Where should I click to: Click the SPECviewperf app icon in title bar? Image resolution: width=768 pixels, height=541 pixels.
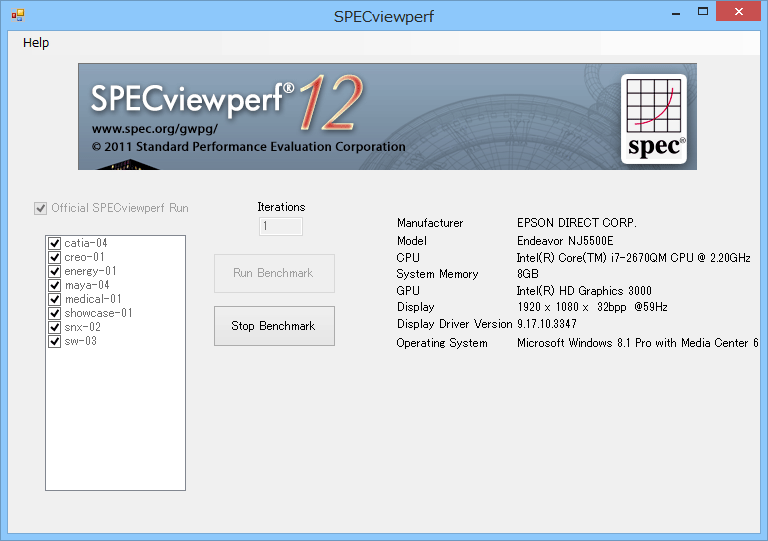[18, 16]
